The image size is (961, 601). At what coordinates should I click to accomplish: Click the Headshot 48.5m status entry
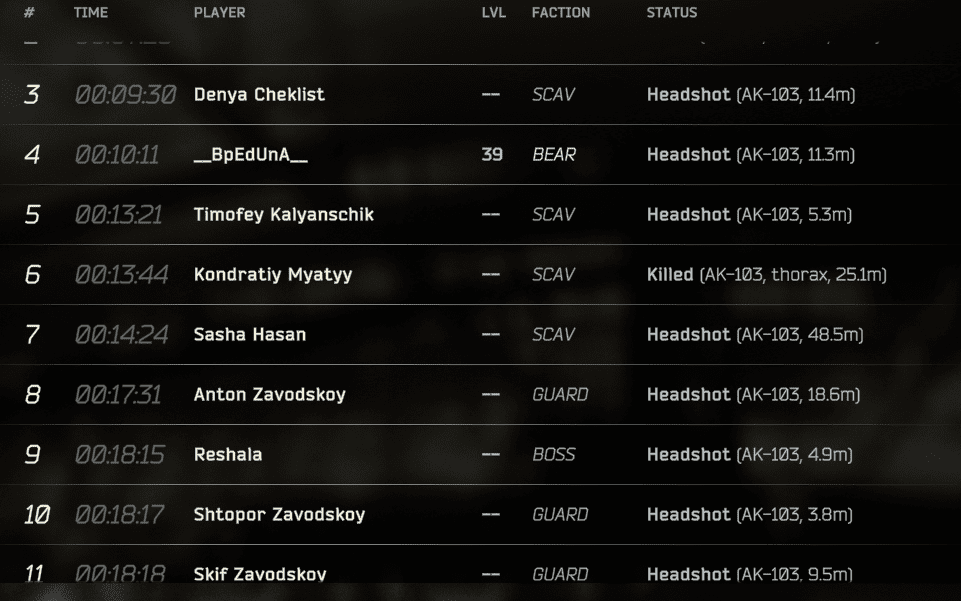[x=755, y=335]
